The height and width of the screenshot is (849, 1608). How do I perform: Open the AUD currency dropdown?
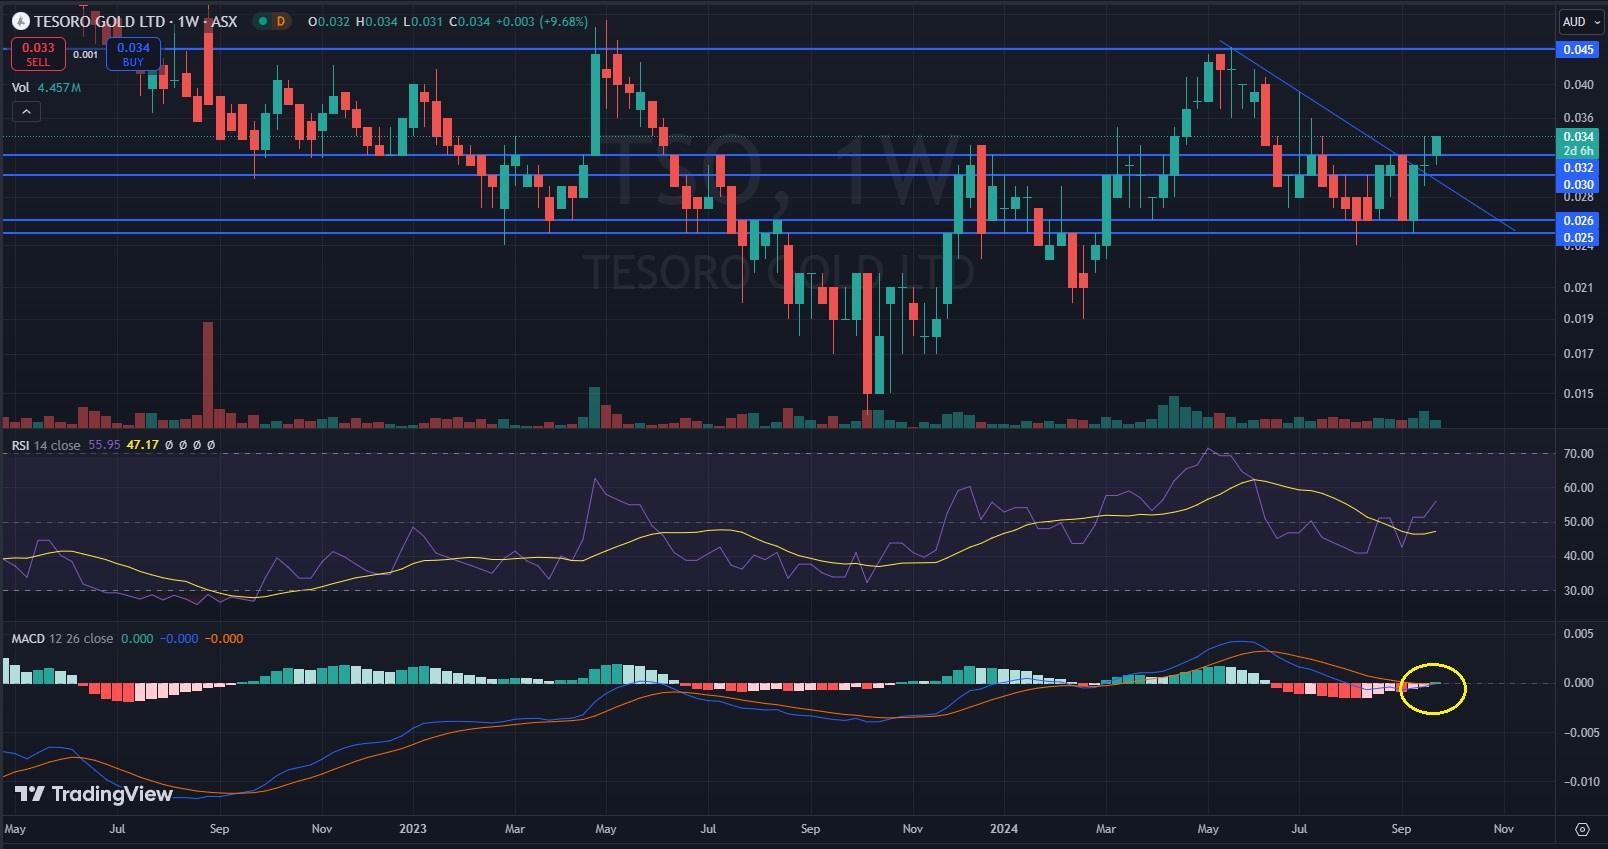[x=1581, y=21]
